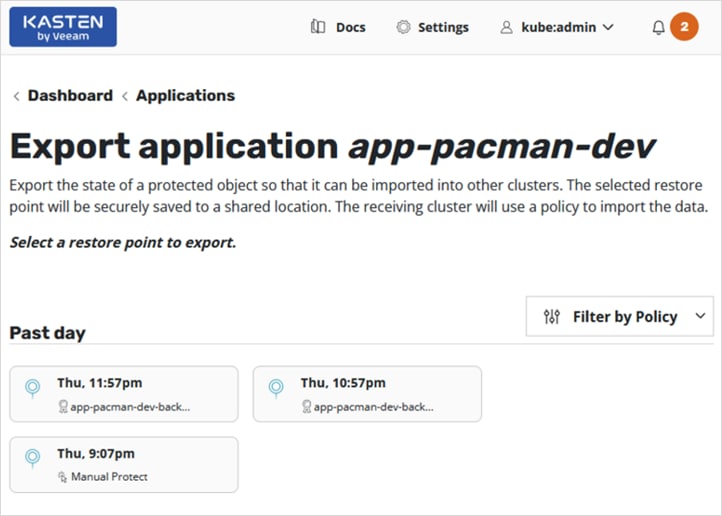Viewport: 722px width, 516px height.
Task: Open the Docs book icon
Action: 318,27
